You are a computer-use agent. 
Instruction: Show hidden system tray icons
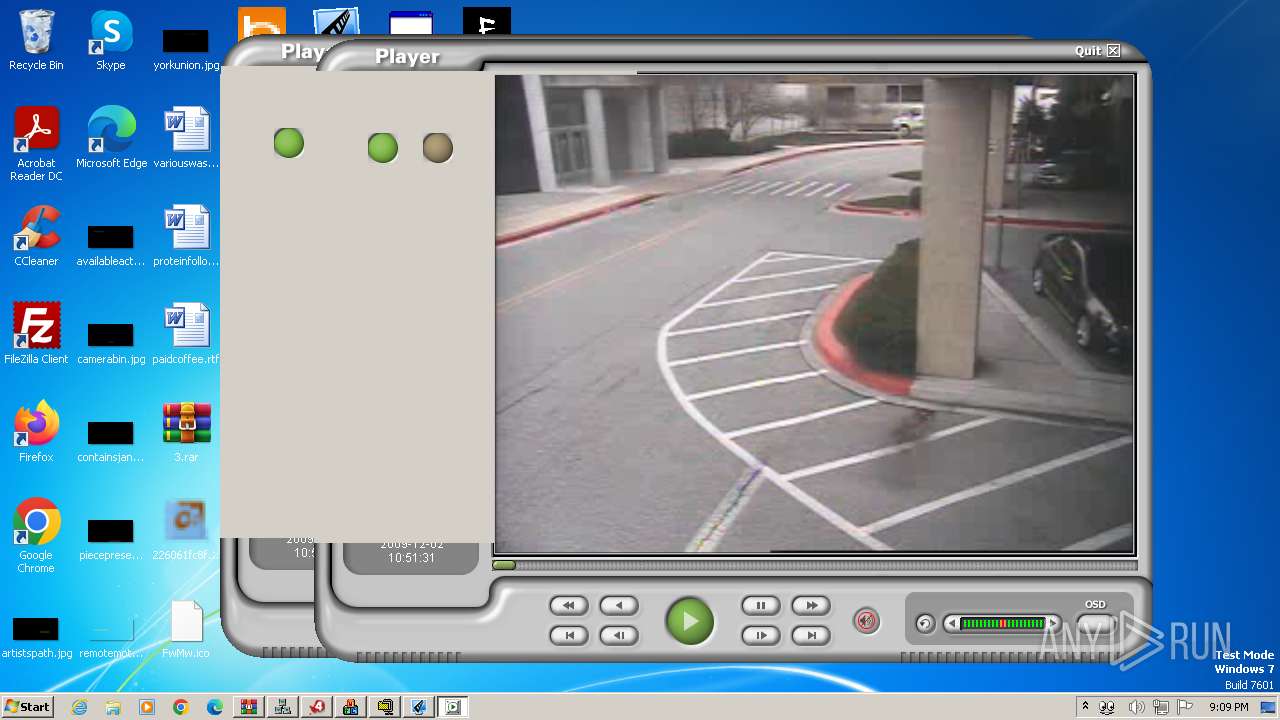pyautogui.click(x=1085, y=707)
